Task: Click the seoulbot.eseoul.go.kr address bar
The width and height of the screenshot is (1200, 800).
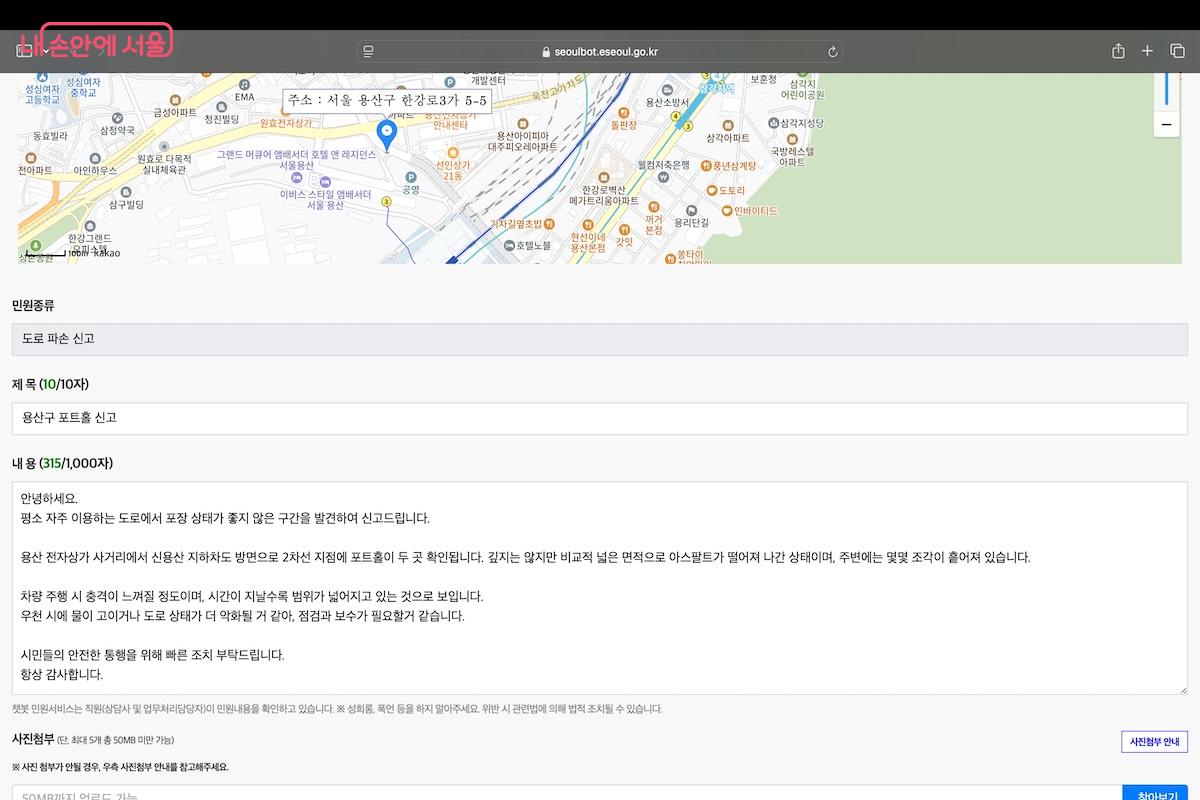Action: [x=600, y=52]
